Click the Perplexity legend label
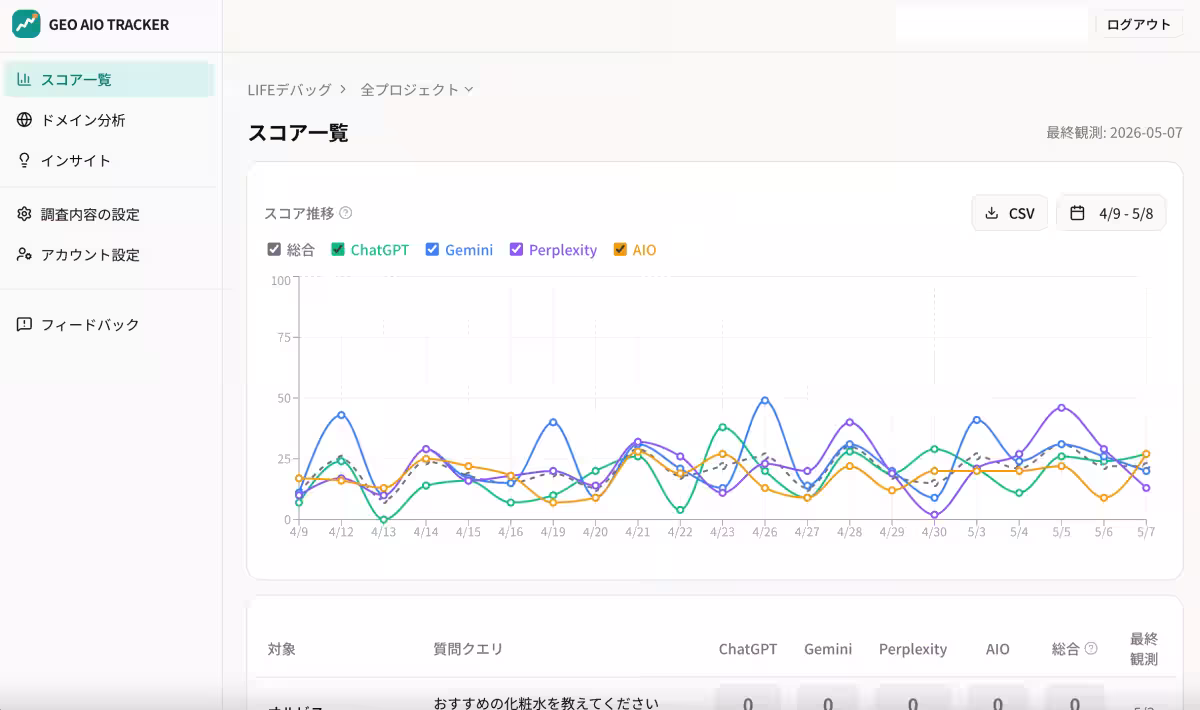 [x=563, y=250]
